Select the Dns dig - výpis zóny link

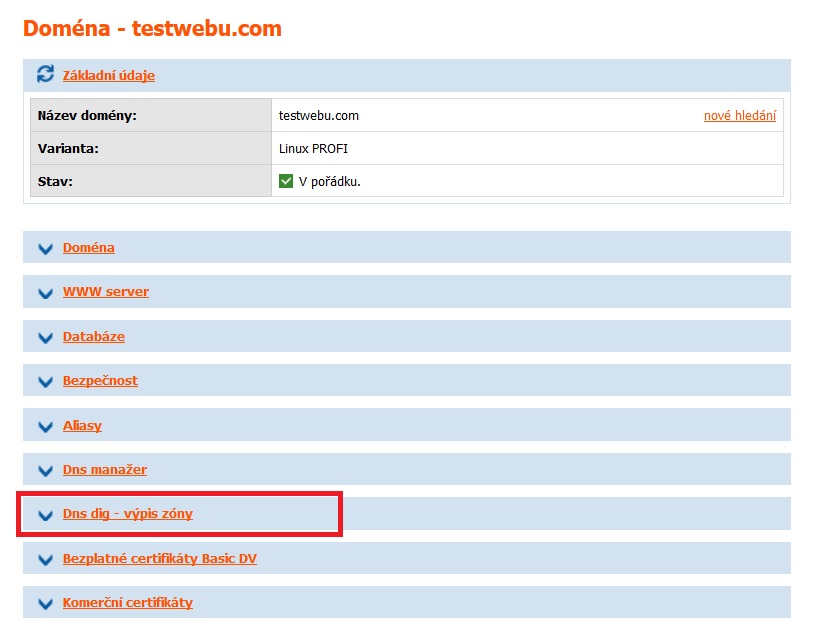coord(127,514)
